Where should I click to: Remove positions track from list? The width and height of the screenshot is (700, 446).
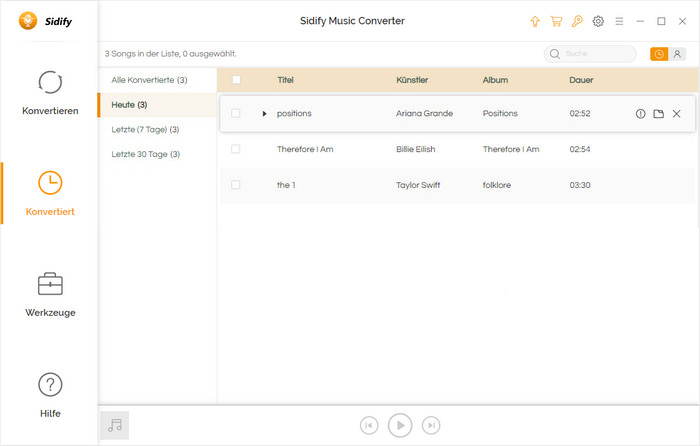pos(676,114)
